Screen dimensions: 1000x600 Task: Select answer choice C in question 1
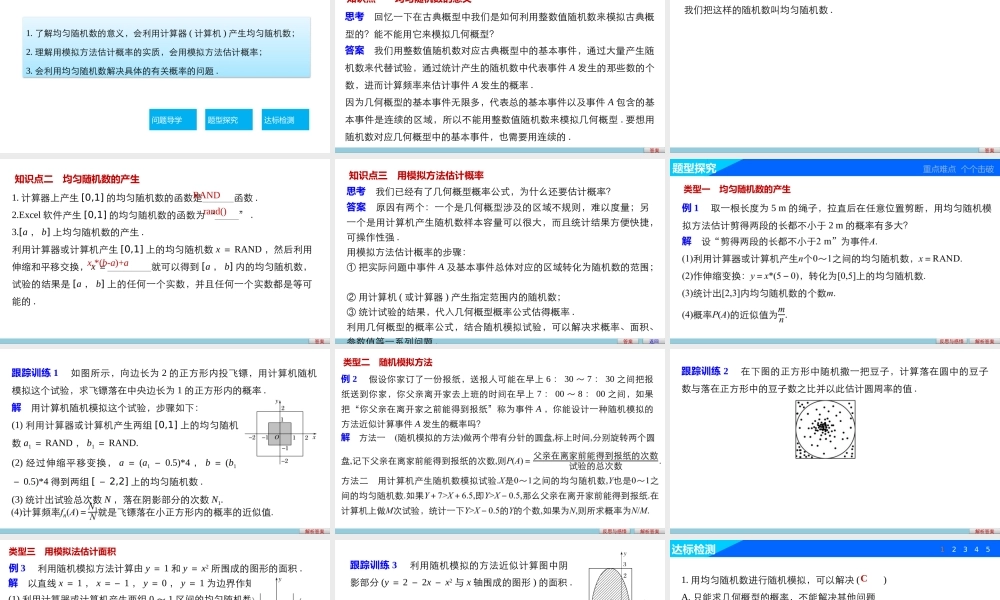pos(864,581)
